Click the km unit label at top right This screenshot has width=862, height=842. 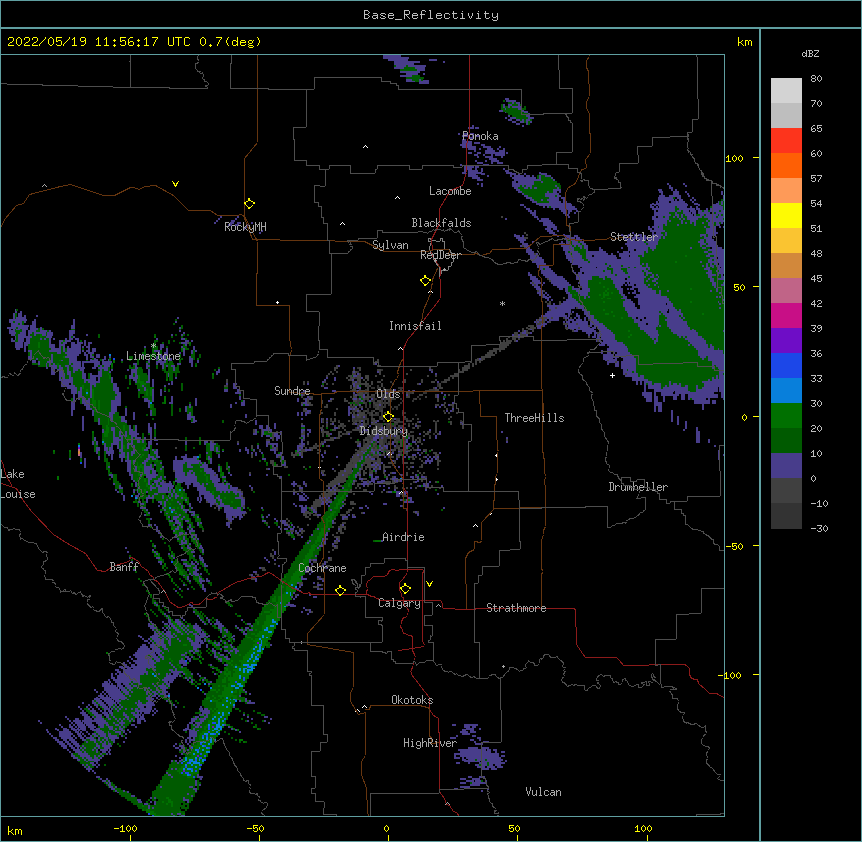click(744, 42)
